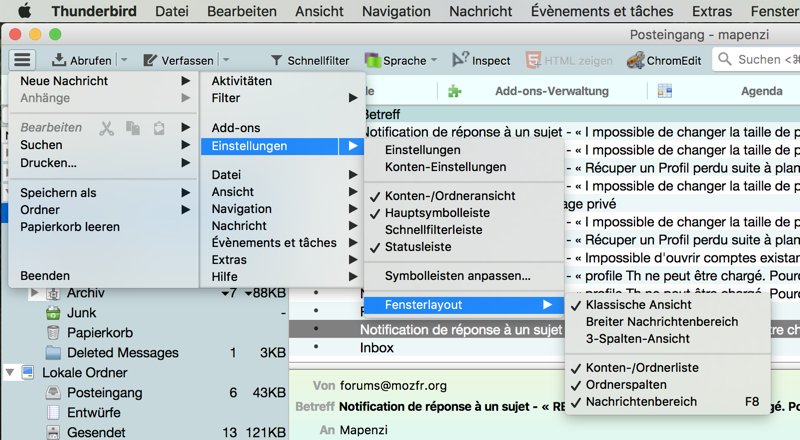Viewport: 800px width, 440px height.
Task: Click the Deleted Messages folder icon
Action: (53, 353)
